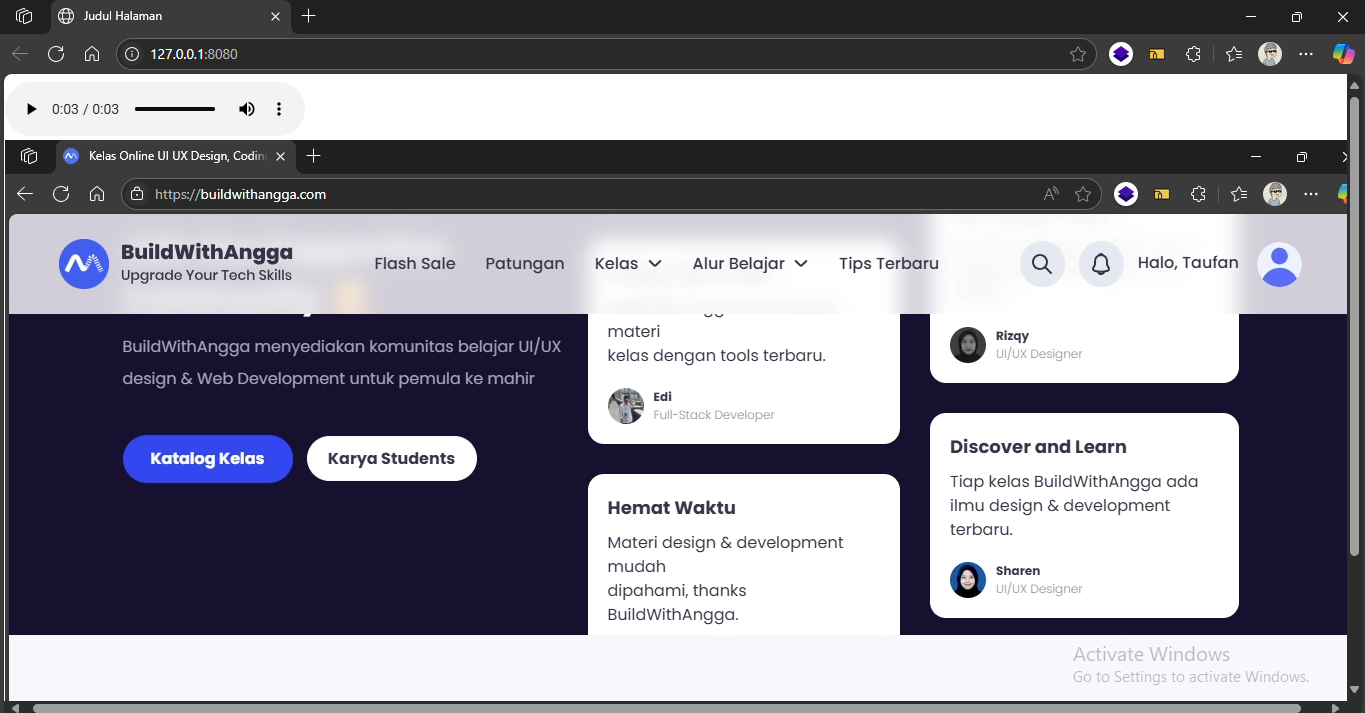Open a new tab in outer browser
Image resolution: width=1365 pixels, height=713 pixels.
tap(309, 16)
